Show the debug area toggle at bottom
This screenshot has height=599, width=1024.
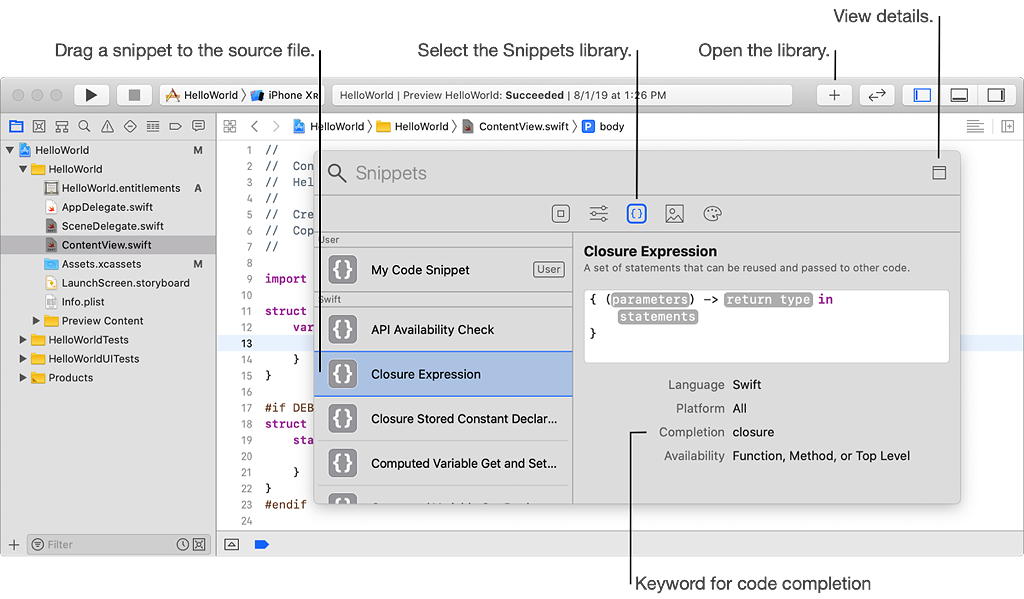(231, 544)
